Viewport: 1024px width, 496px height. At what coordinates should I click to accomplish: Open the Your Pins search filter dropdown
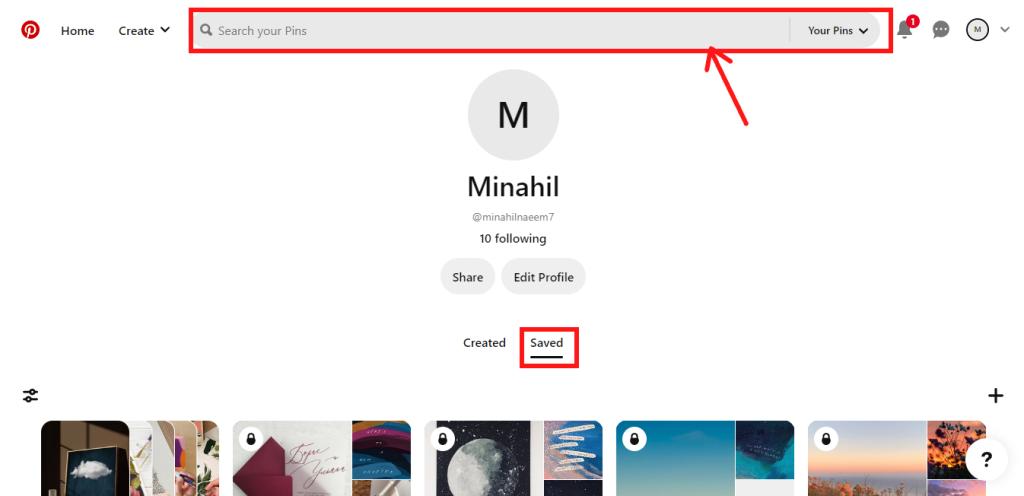[x=838, y=30]
